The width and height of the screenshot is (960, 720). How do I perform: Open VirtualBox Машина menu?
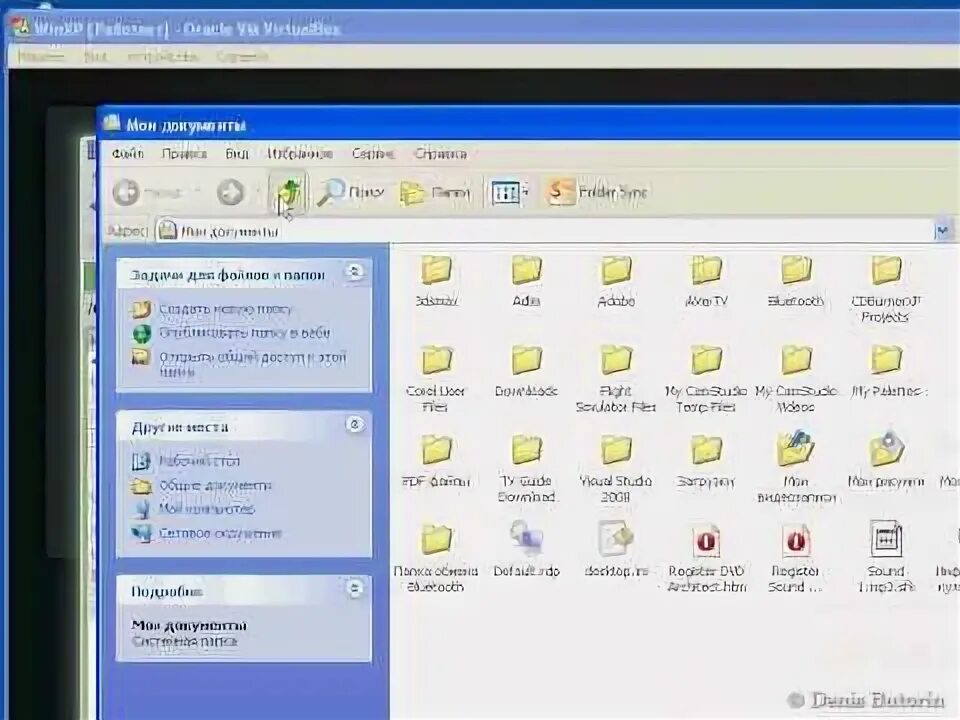(40, 56)
